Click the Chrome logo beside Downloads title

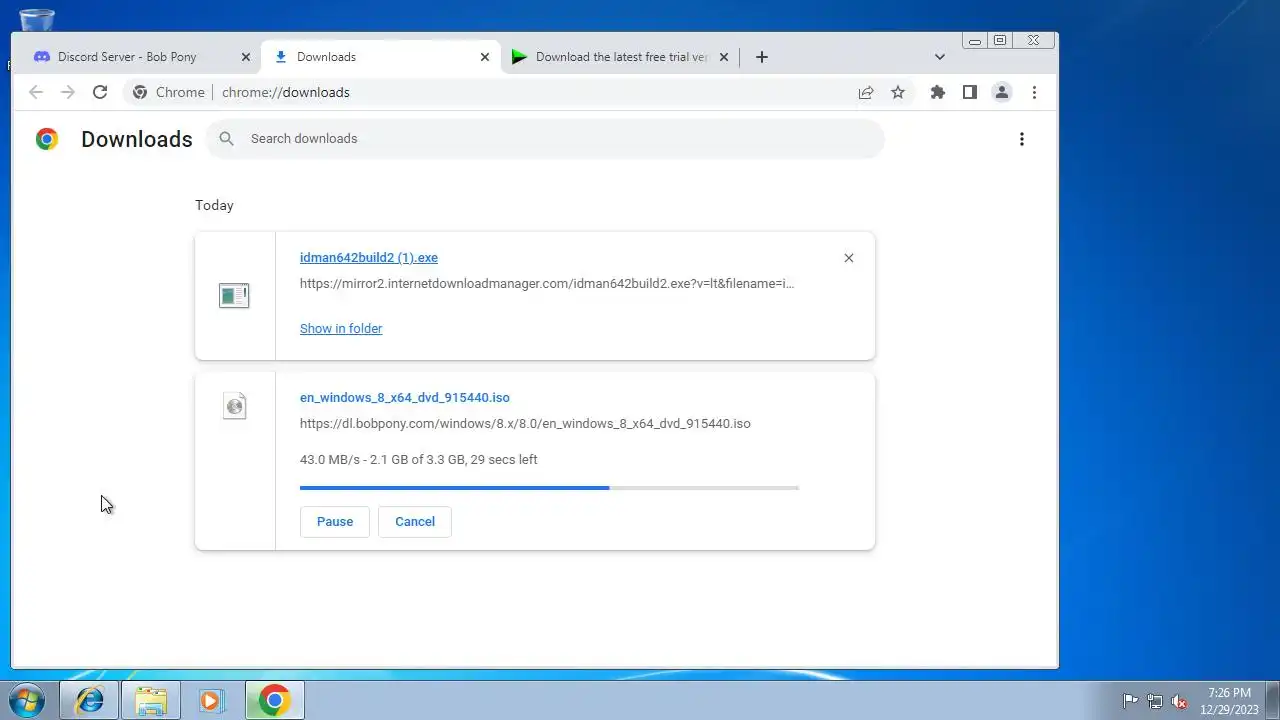click(x=46, y=139)
